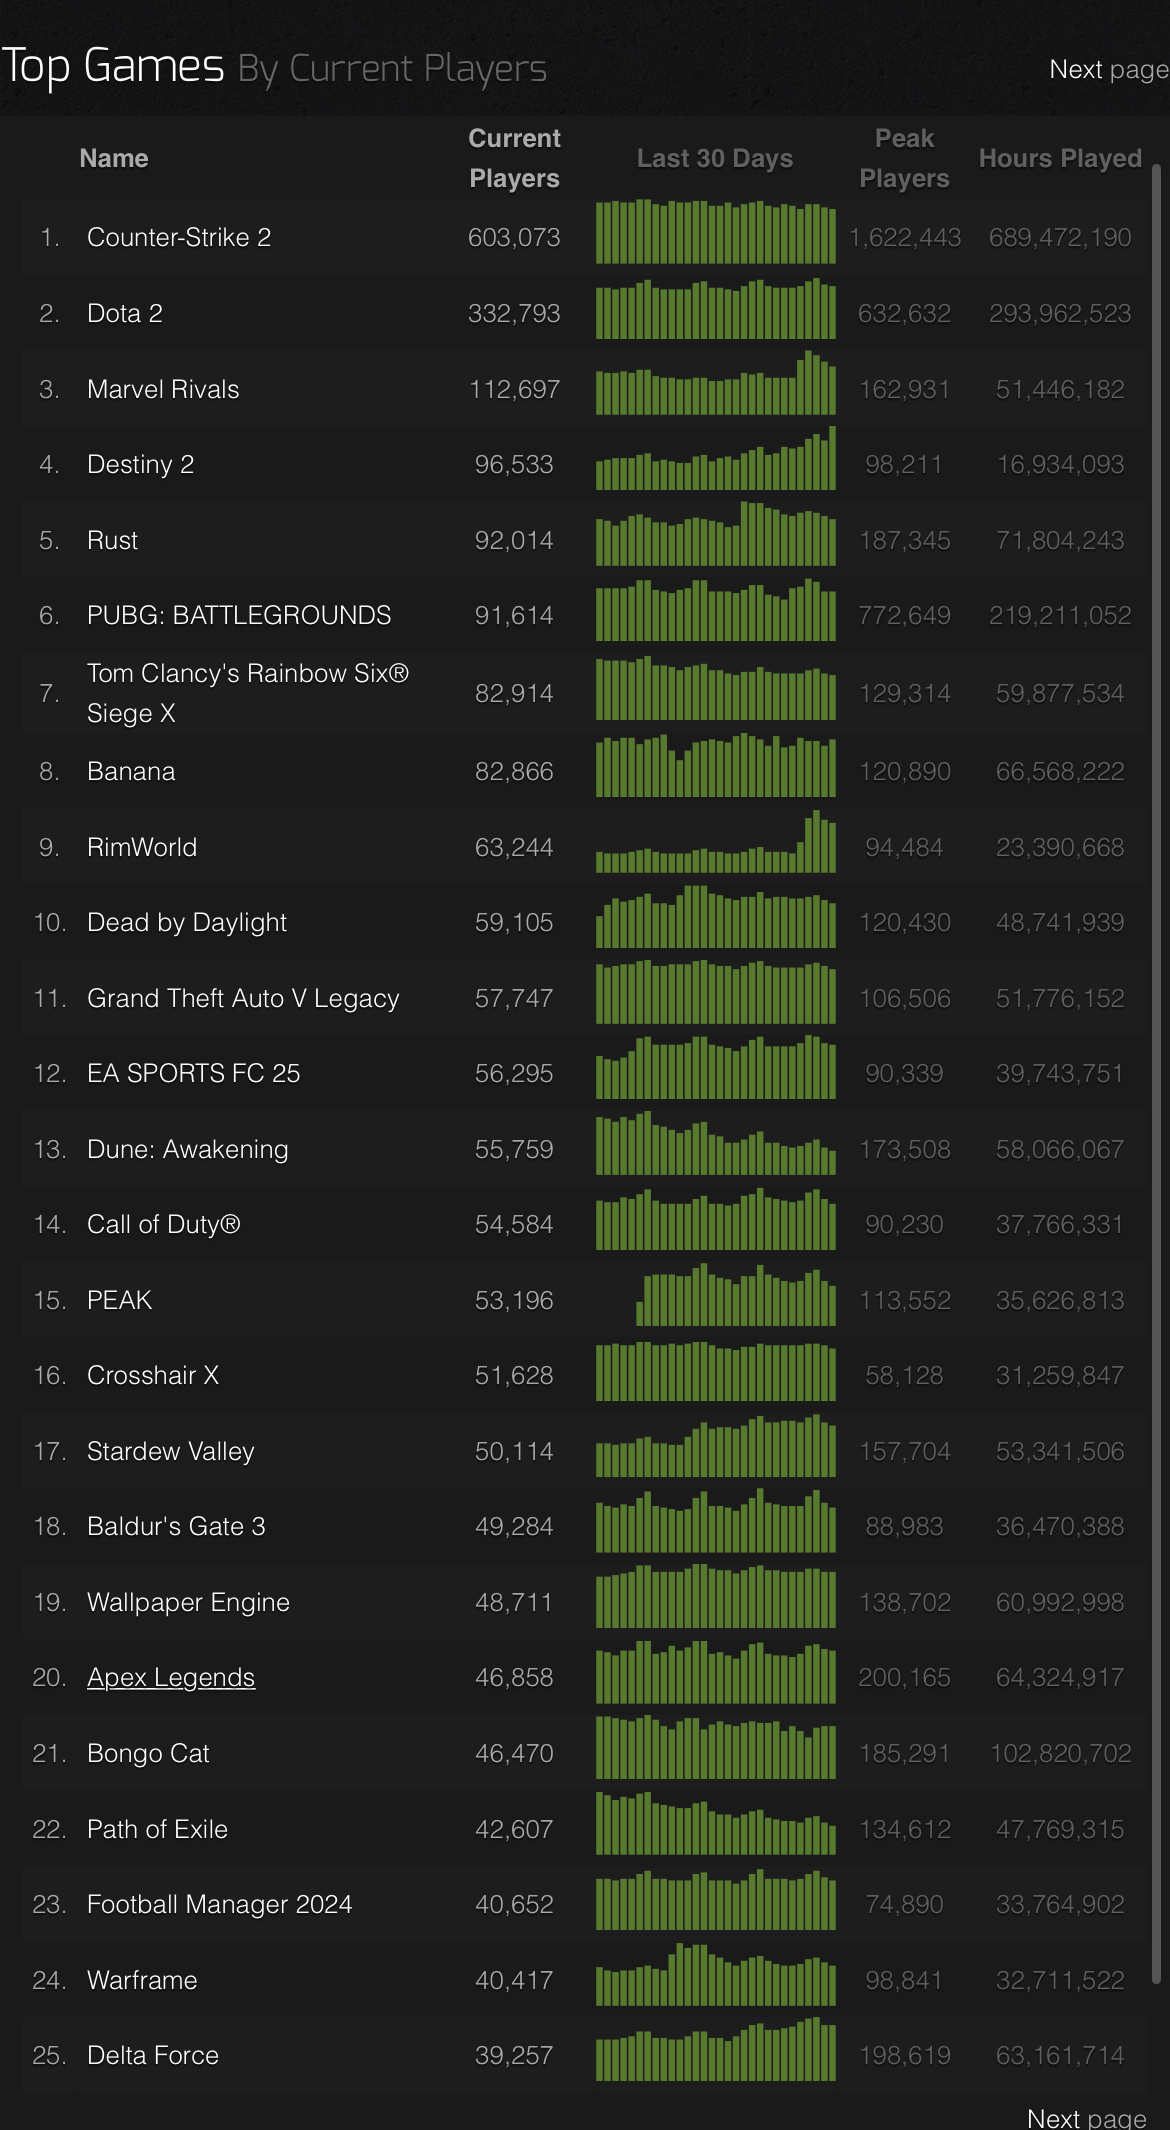This screenshot has width=1170, height=2130.
Task: Select Delta Force current players 39,257
Action: click(514, 2055)
